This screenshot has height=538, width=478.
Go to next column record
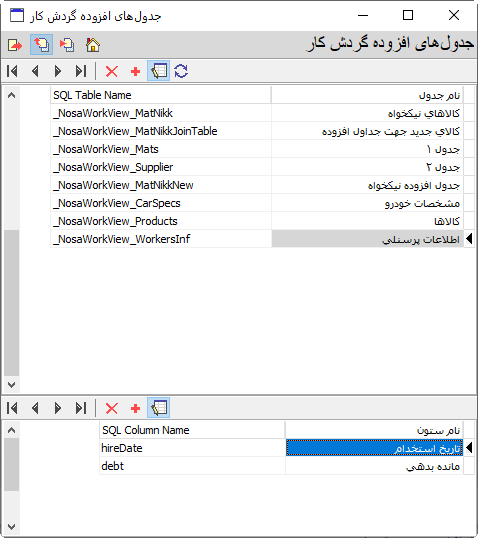click(58, 408)
